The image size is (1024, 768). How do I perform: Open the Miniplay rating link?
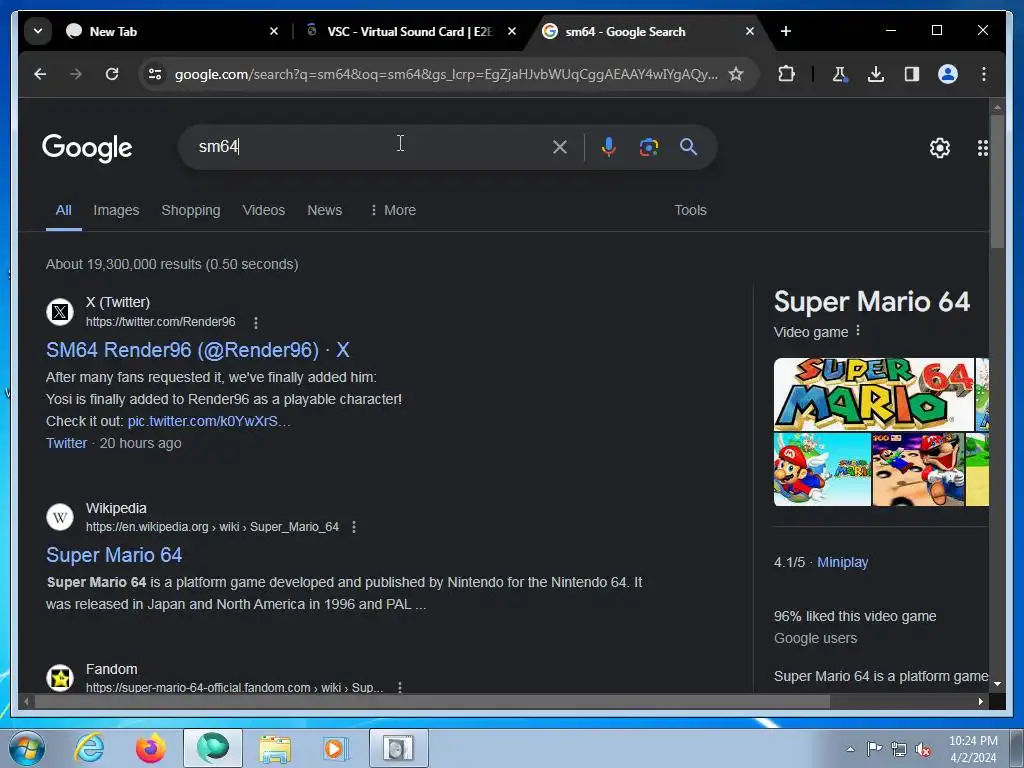[842, 562]
